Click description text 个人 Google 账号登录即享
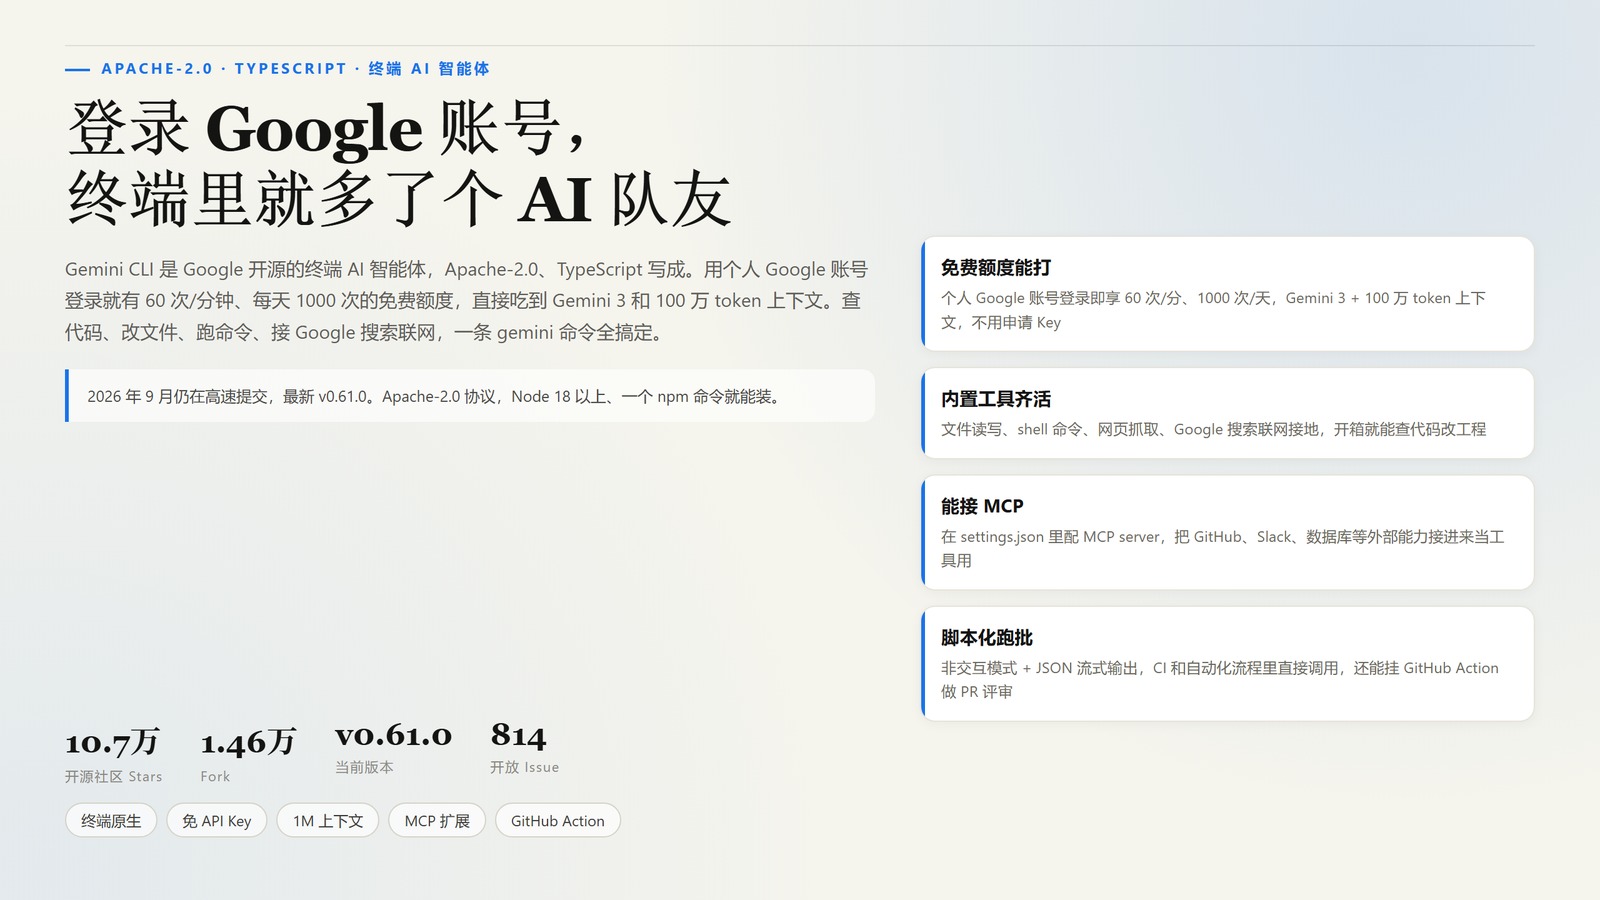 coord(1213,310)
